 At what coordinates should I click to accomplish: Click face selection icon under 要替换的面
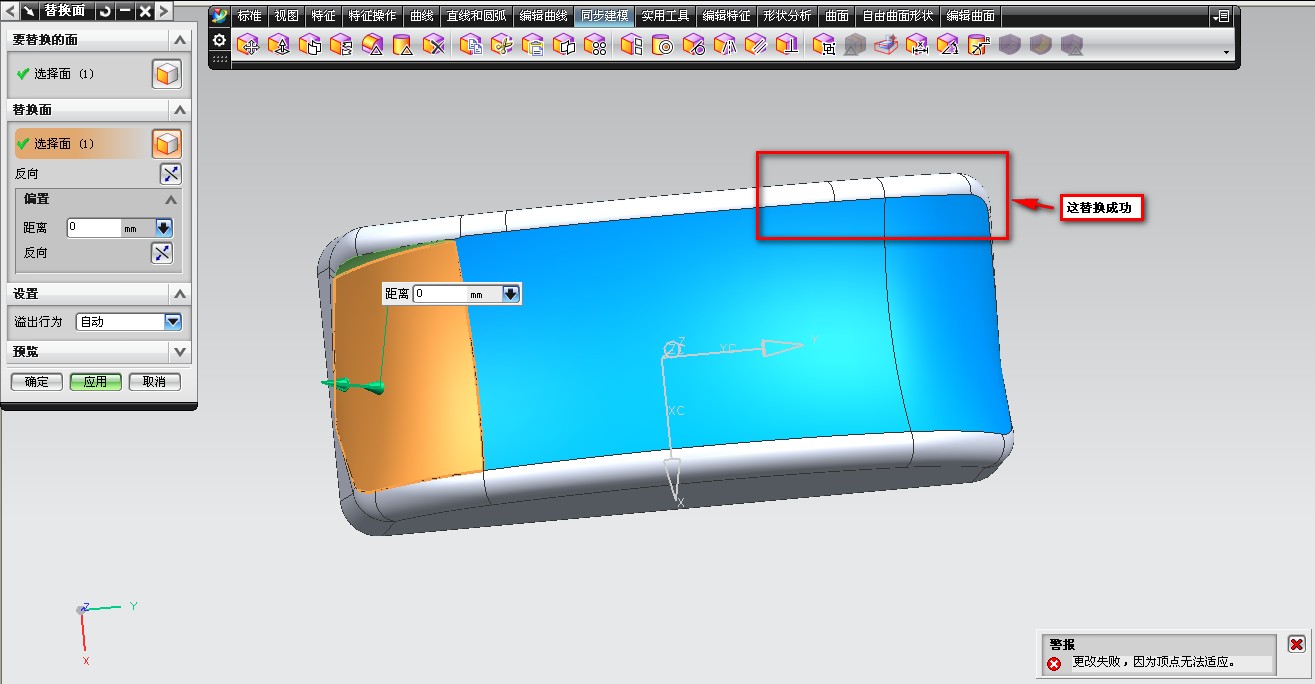click(167, 74)
